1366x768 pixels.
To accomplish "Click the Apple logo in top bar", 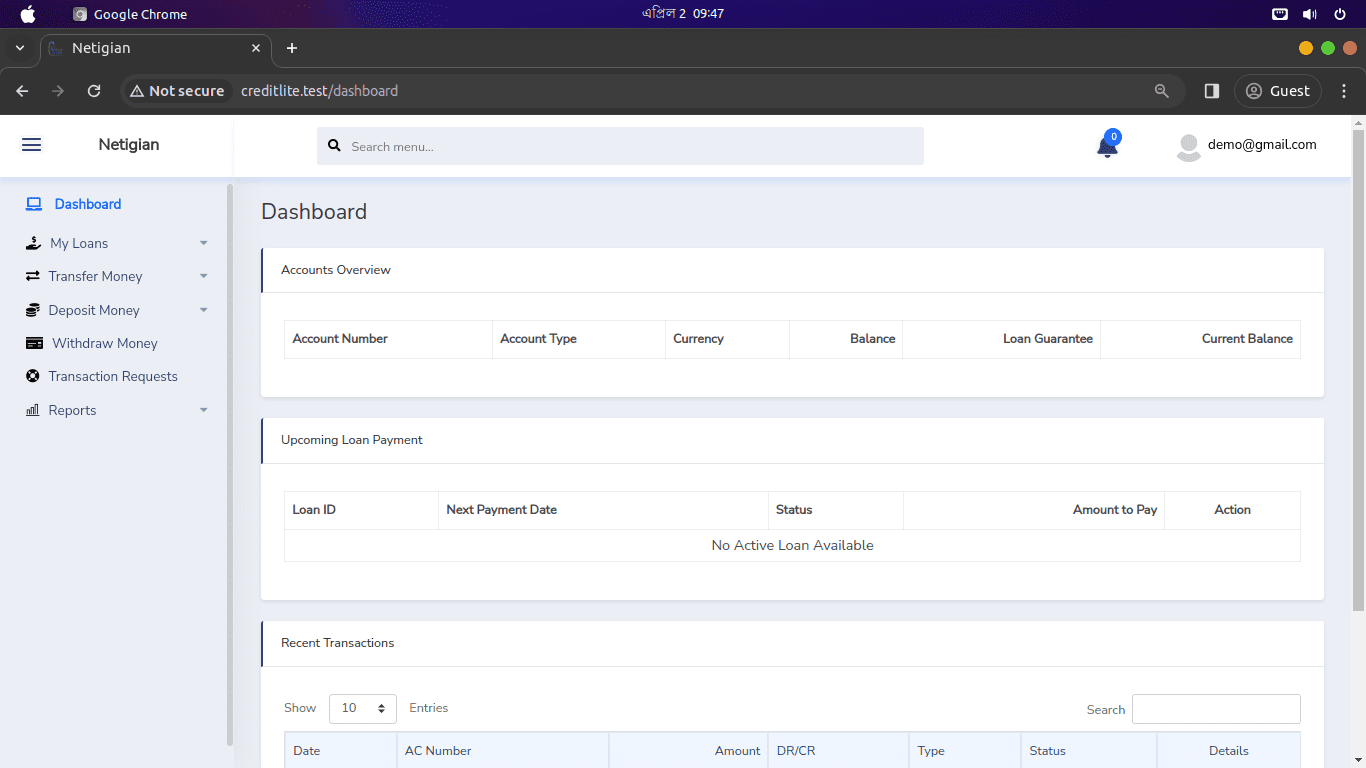I will (28, 14).
